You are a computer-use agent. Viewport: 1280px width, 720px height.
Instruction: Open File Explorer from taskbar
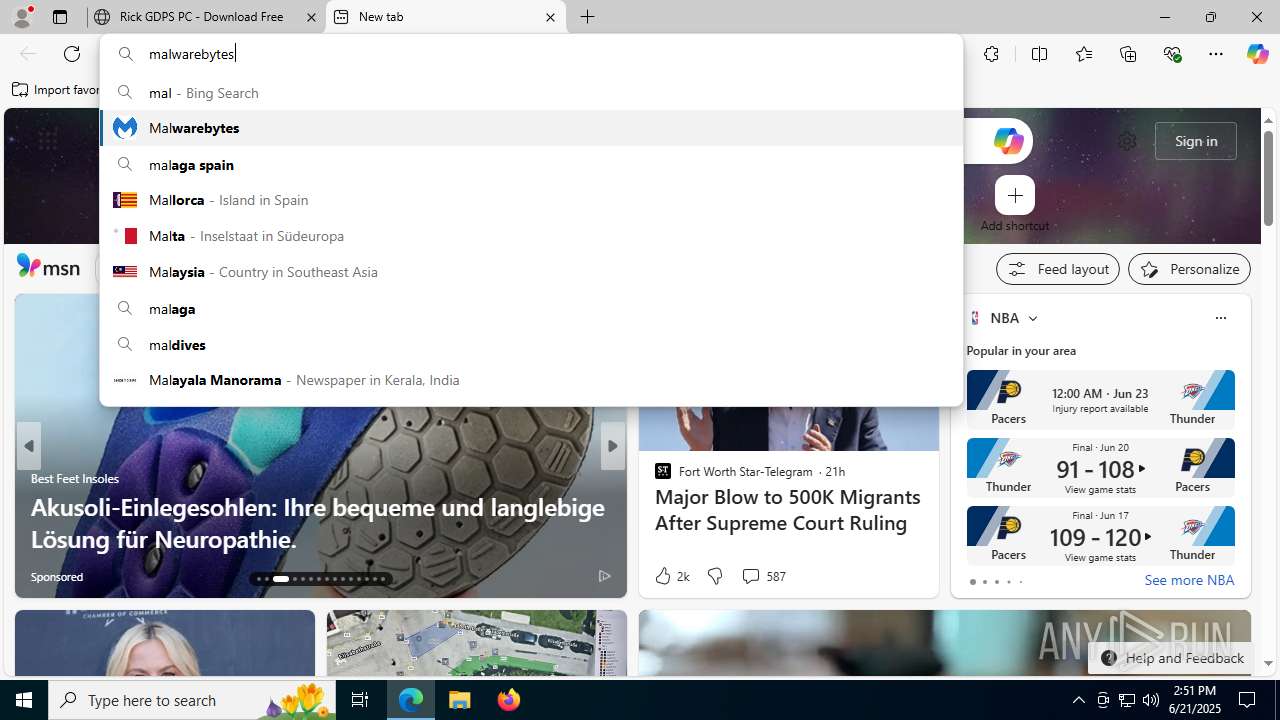(x=460, y=700)
